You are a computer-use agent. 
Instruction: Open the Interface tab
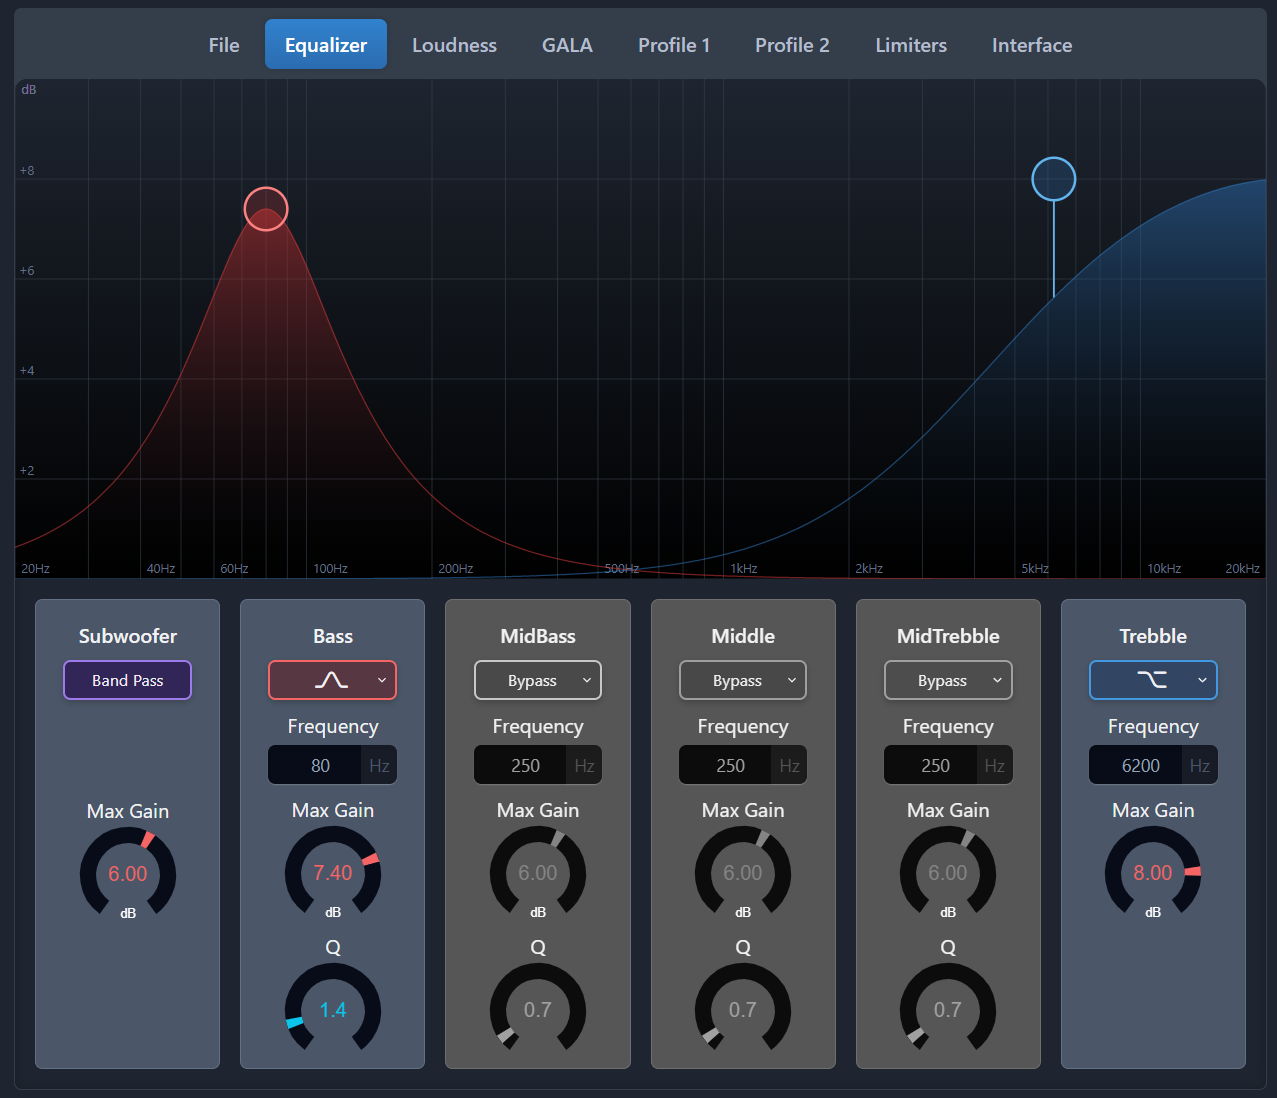click(x=1032, y=45)
